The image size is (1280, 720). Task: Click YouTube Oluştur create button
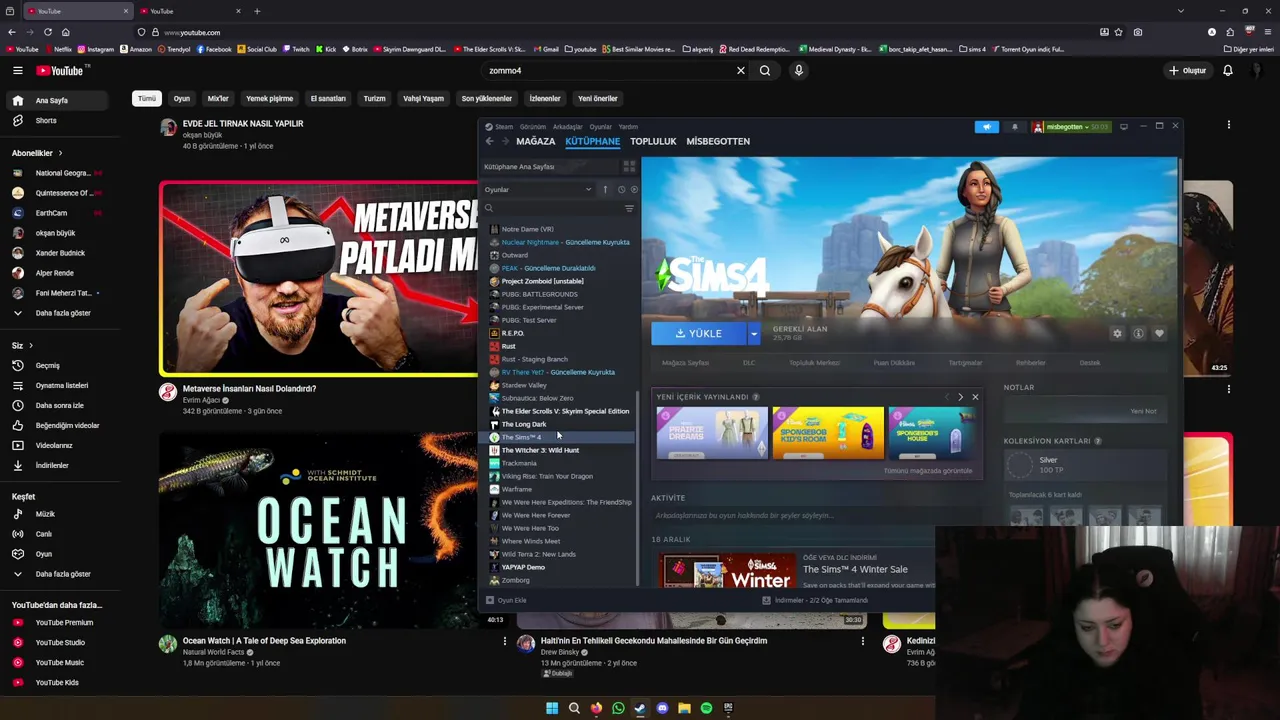coord(1188,70)
